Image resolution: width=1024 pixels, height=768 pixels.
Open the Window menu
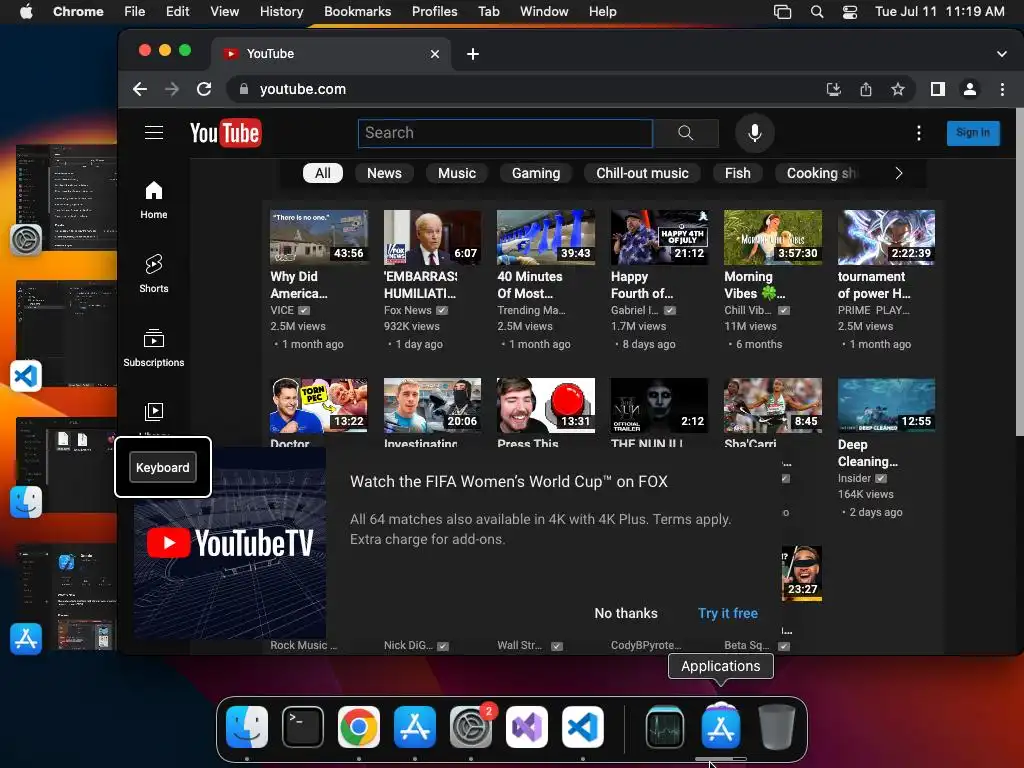(544, 12)
